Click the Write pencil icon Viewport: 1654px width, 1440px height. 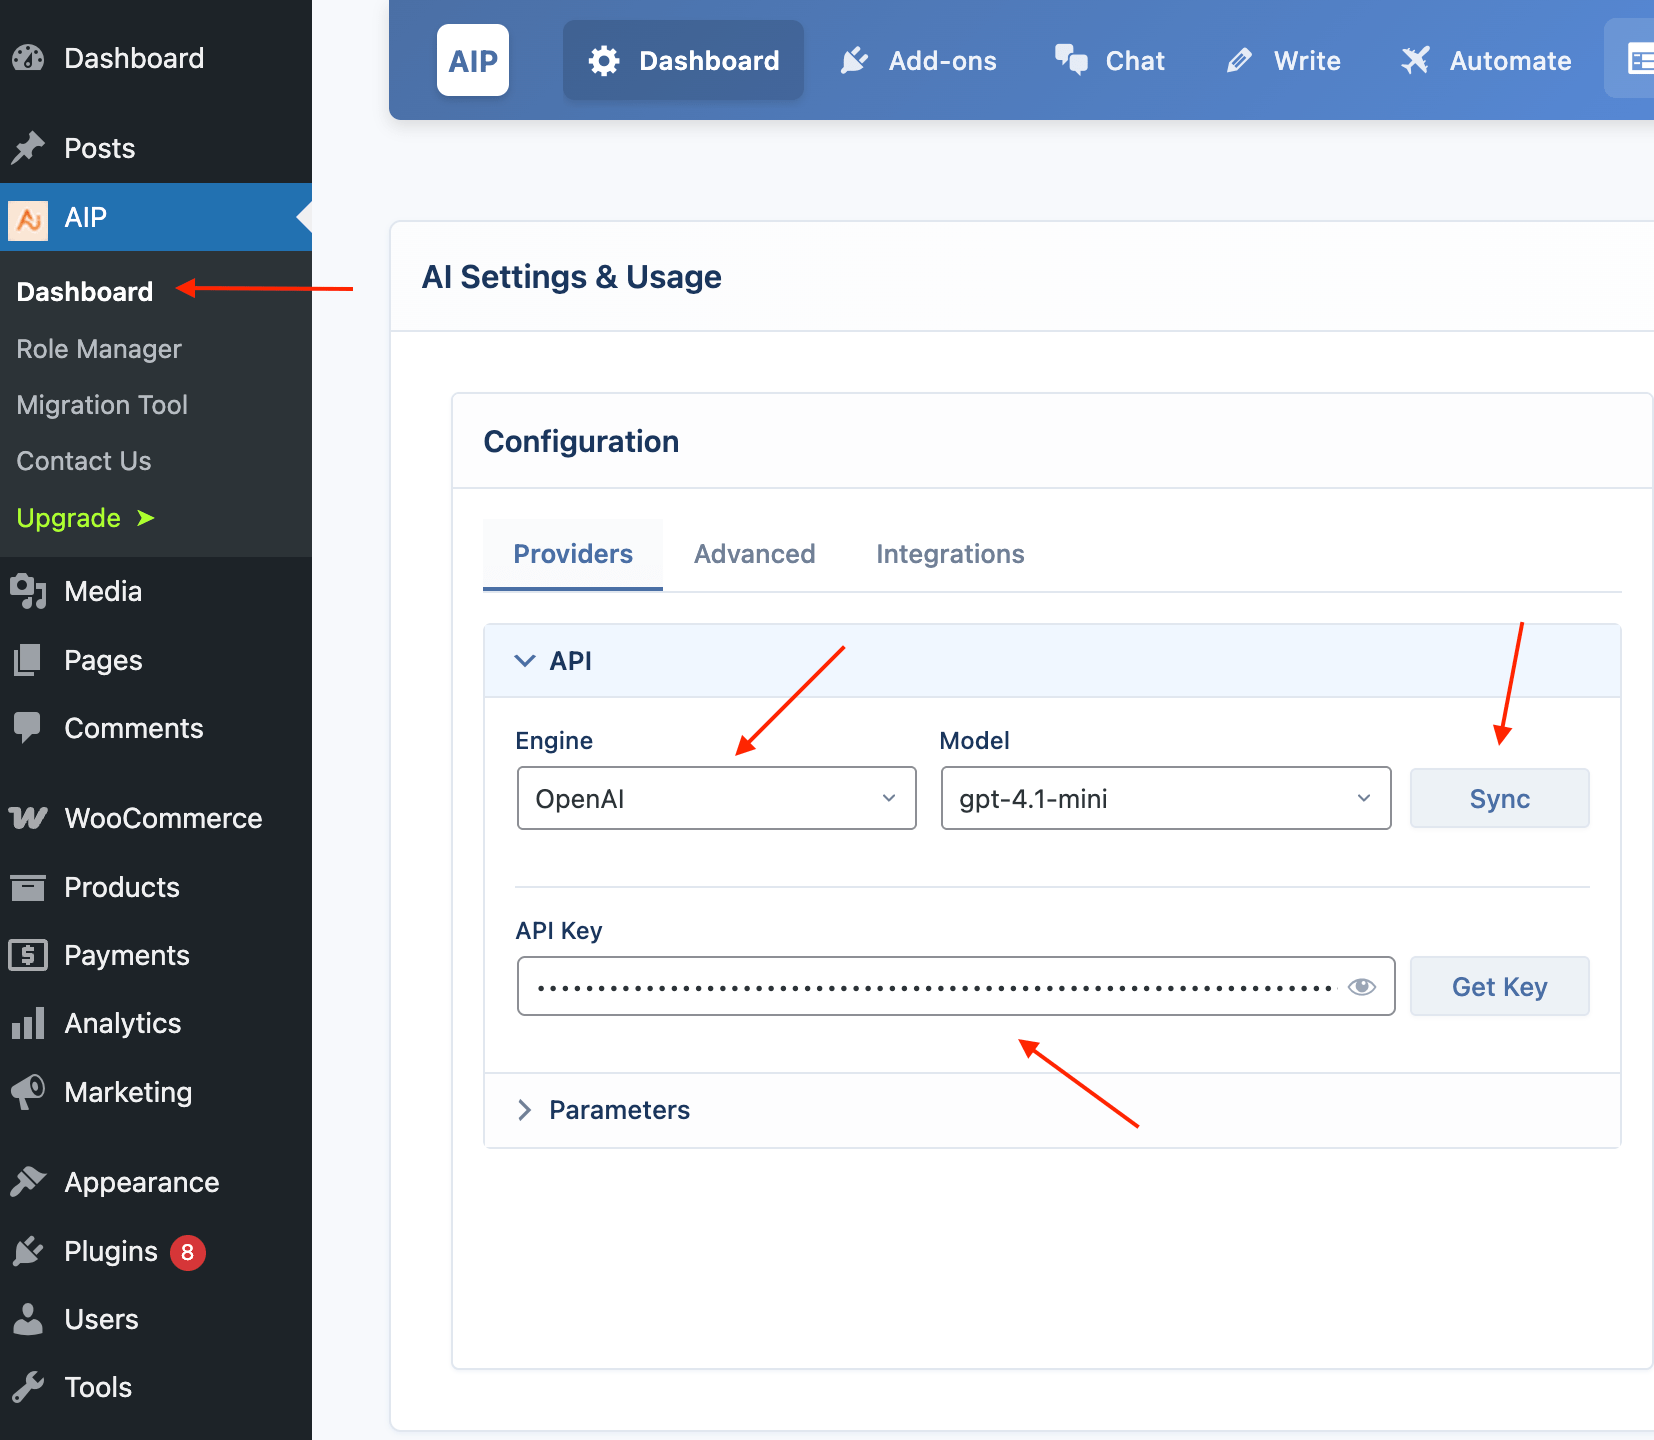click(x=1239, y=61)
